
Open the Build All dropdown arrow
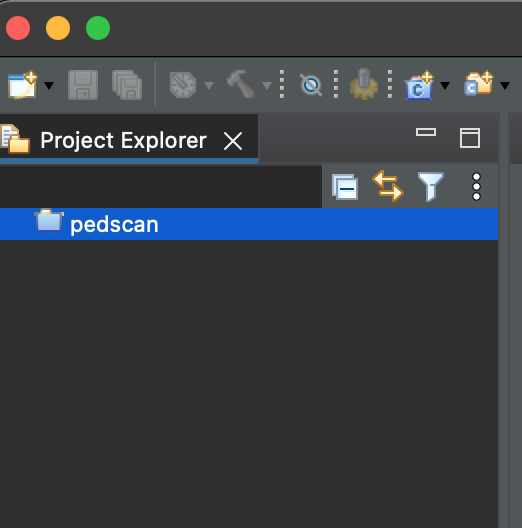point(209,86)
